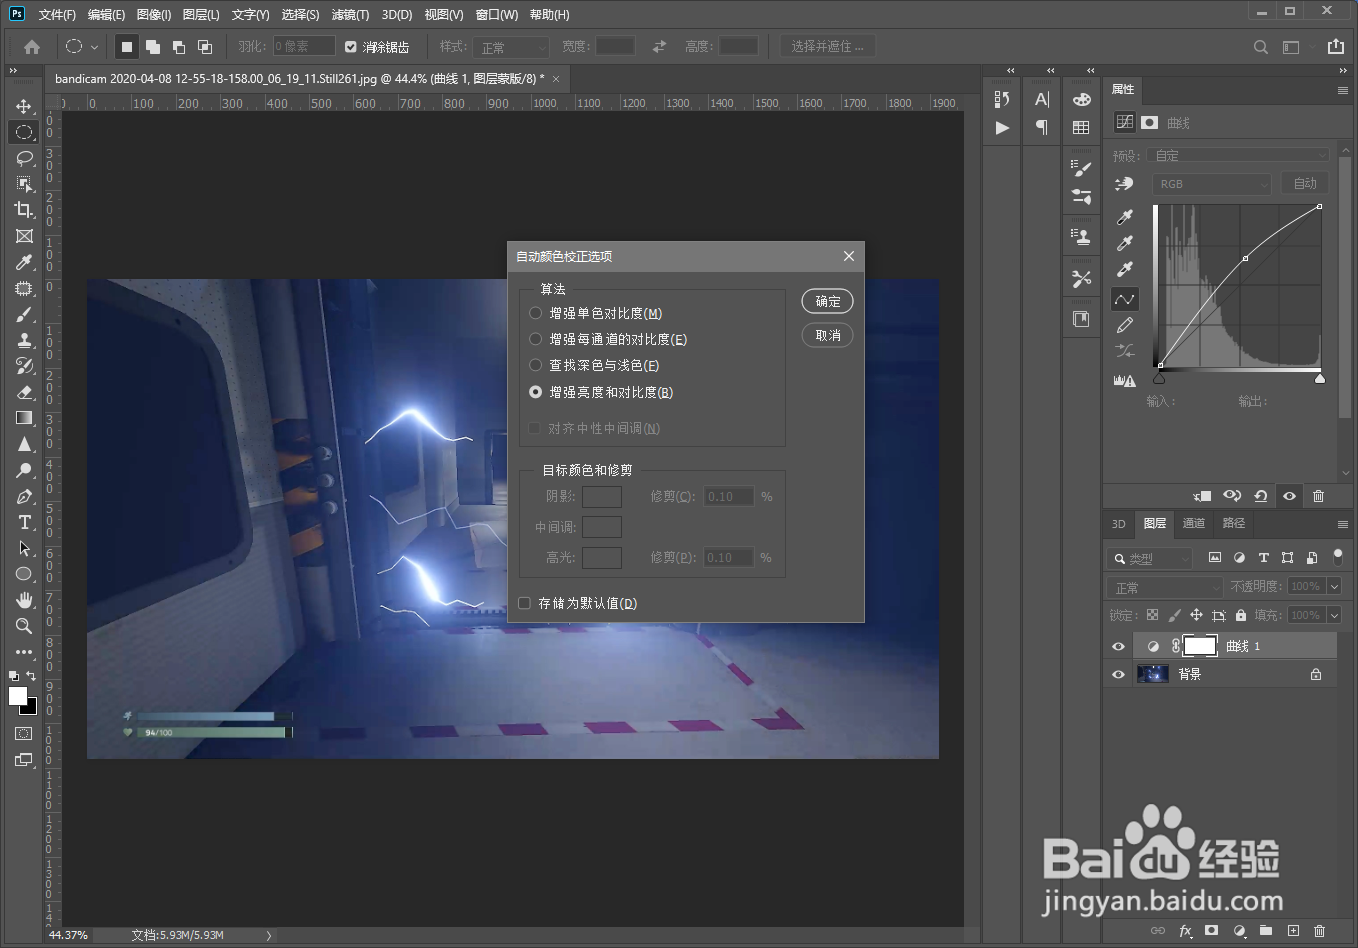1358x948 pixels.
Task: Click the 羽化 feather input field
Action: tap(304, 47)
